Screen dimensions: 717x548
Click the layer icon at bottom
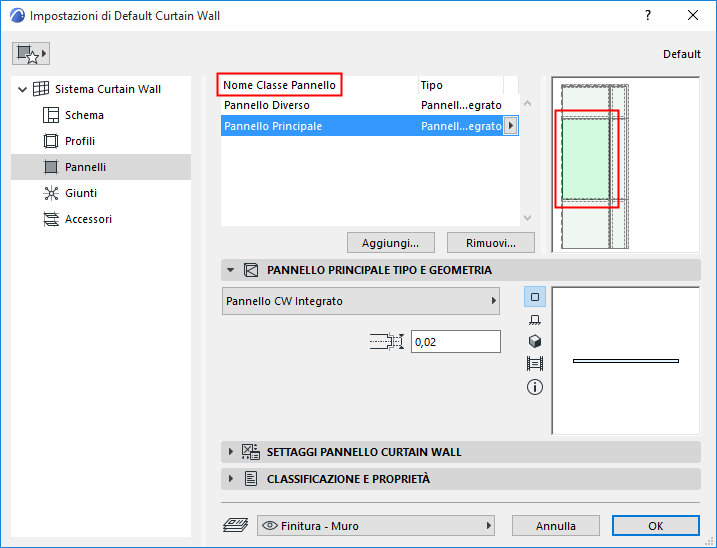(235, 526)
